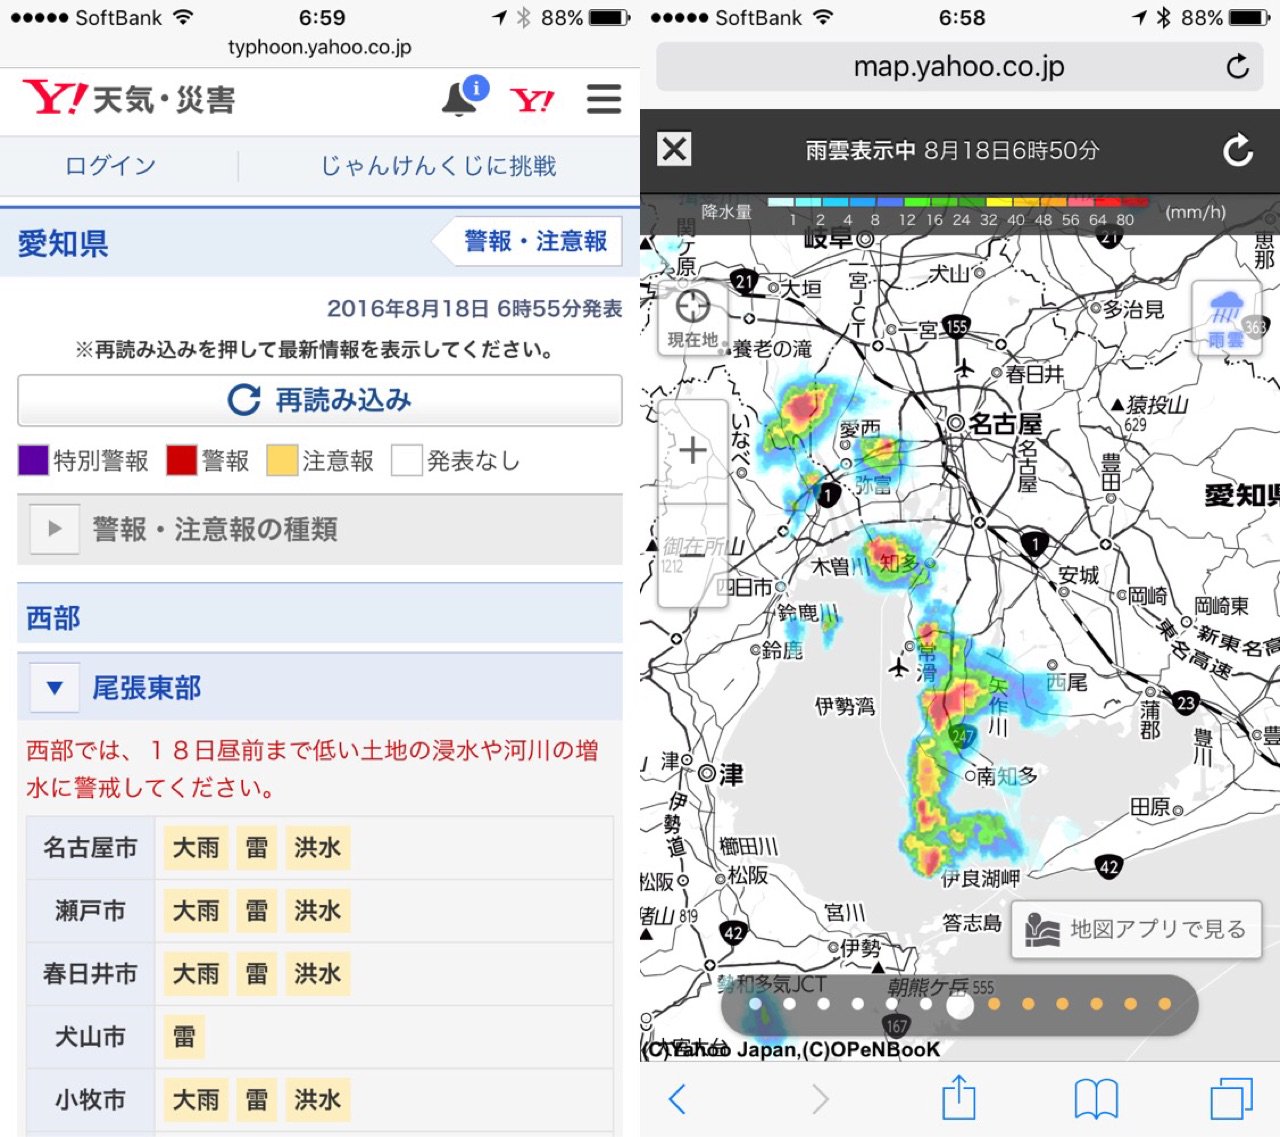
Task: Open the Yahoo! 天気・災害 header logo
Action: pyautogui.click(x=129, y=98)
